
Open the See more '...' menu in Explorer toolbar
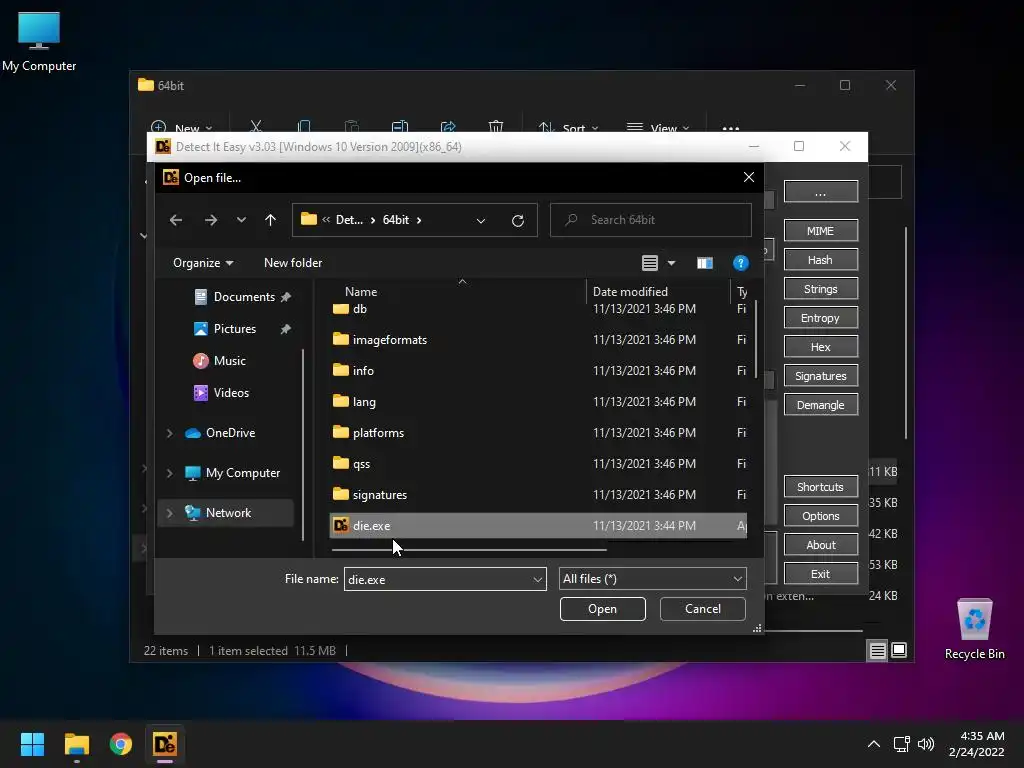tap(731, 127)
